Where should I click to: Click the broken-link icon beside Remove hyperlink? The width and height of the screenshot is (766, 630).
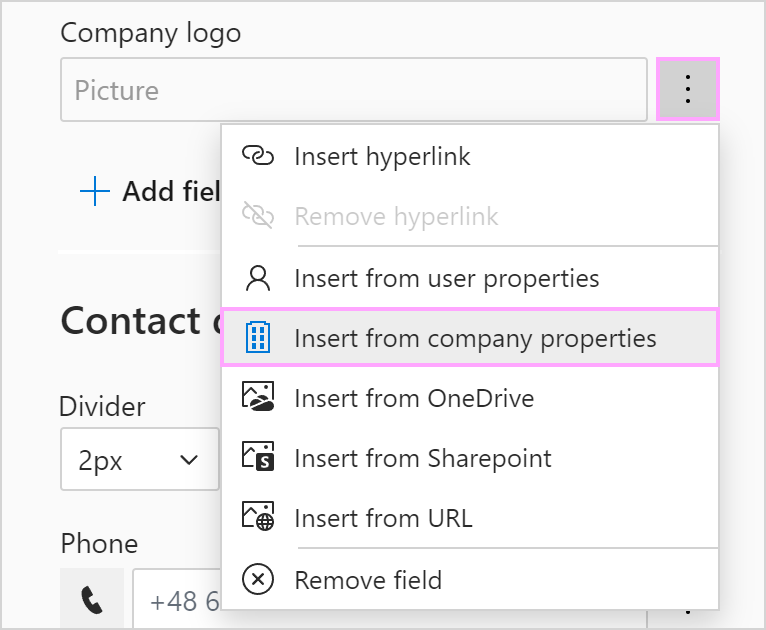(x=258, y=215)
